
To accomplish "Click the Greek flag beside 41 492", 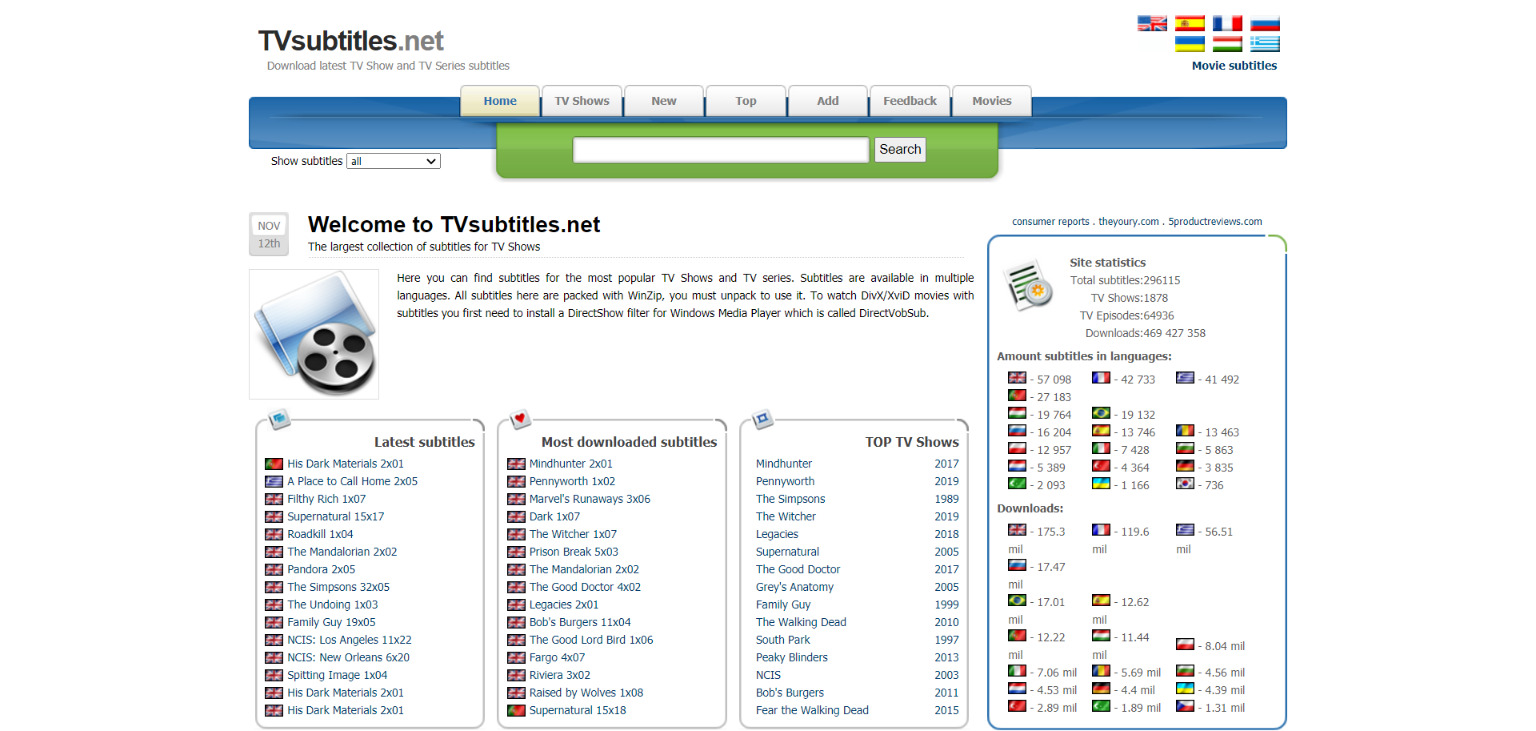I will point(1185,378).
